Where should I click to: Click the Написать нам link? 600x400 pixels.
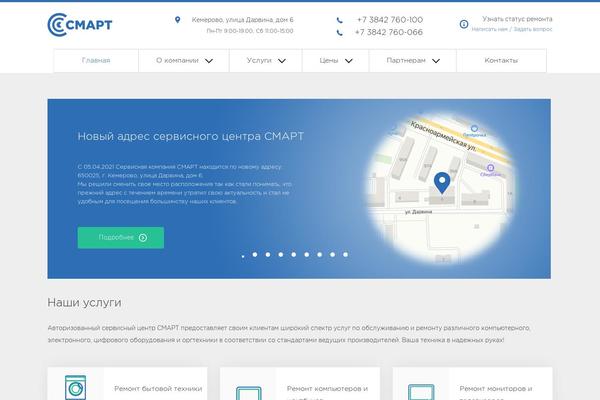[x=489, y=29]
